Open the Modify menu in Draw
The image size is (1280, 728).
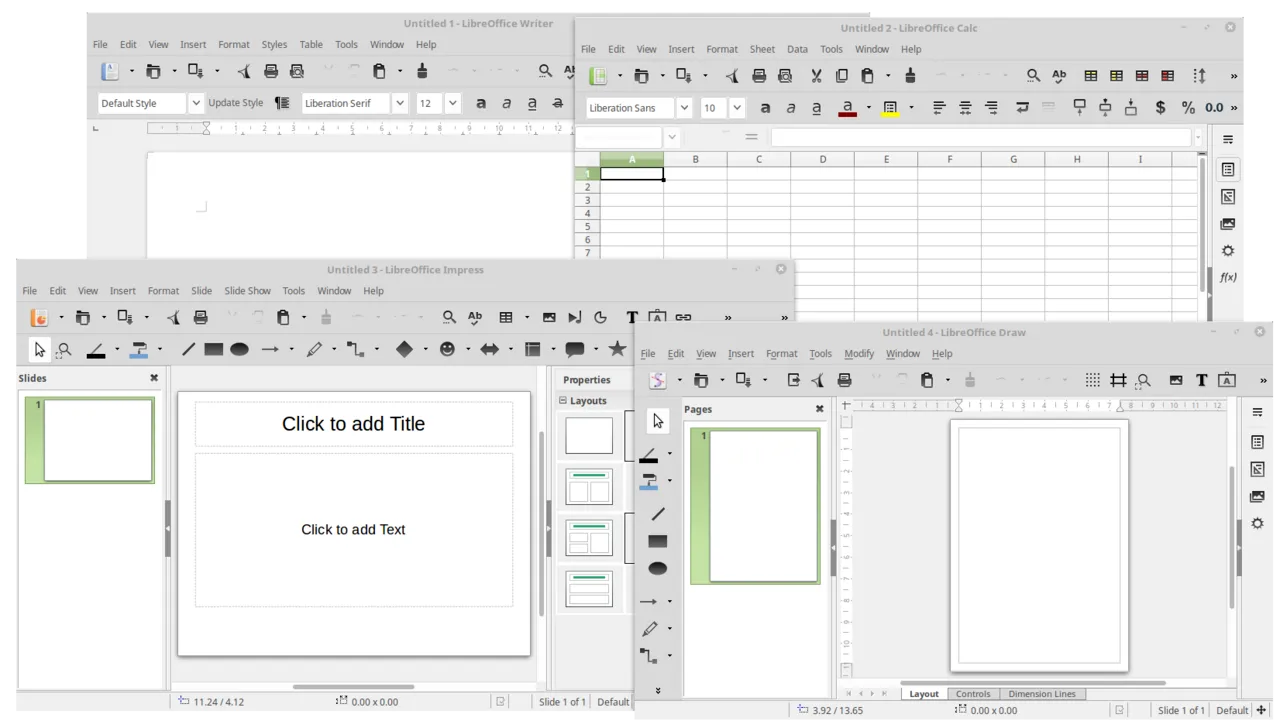click(859, 353)
